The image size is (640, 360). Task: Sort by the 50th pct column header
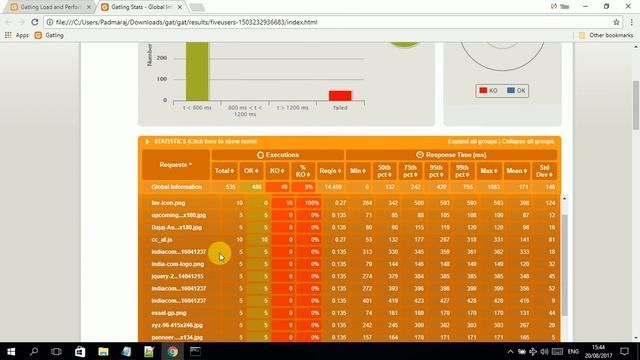coord(384,171)
